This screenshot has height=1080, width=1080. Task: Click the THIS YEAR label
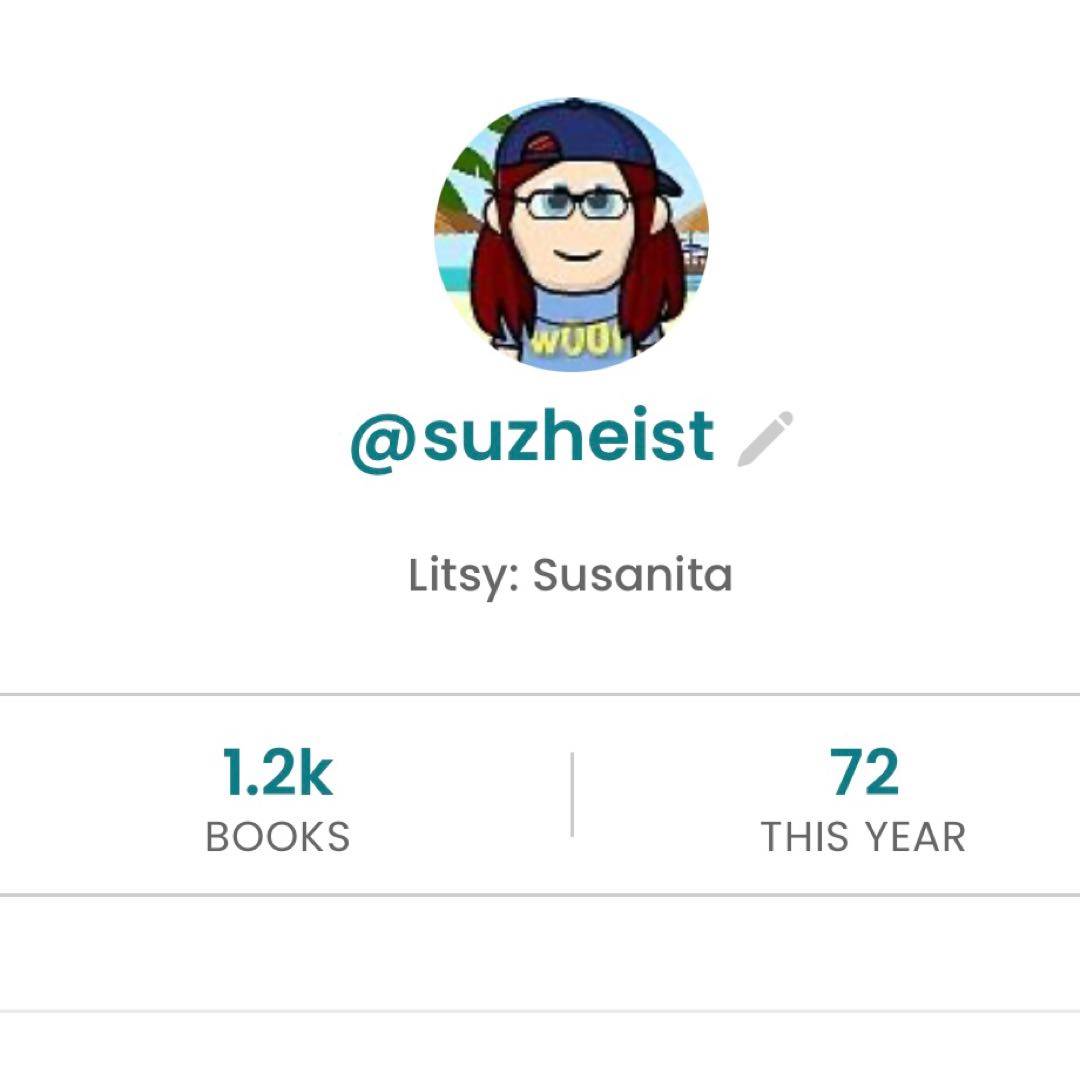tap(864, 837)
